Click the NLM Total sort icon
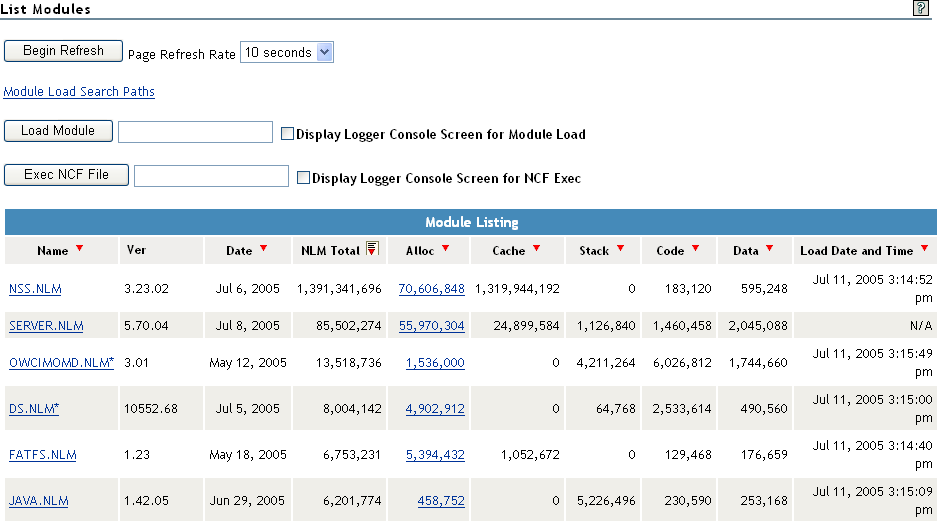 point(372,249)
